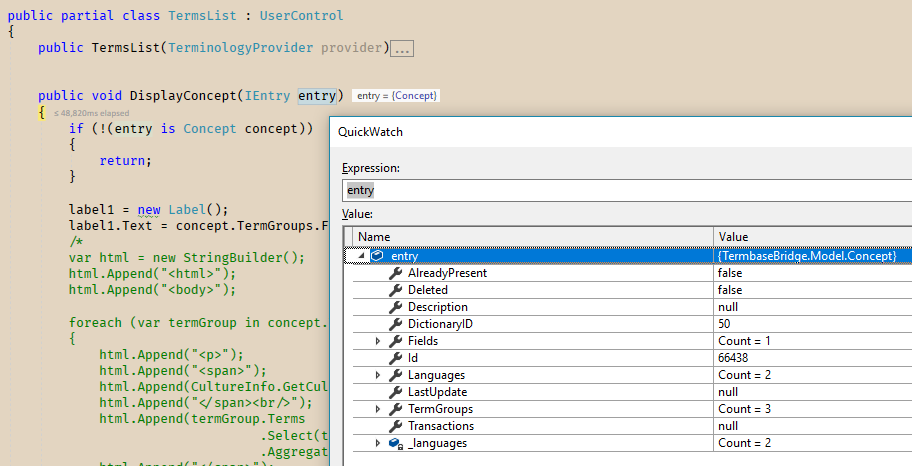Image resolution: width=912 pixels, height=466 pixels.
Task: Click the object icon beside entry row
Action: [x=377, y=256]
